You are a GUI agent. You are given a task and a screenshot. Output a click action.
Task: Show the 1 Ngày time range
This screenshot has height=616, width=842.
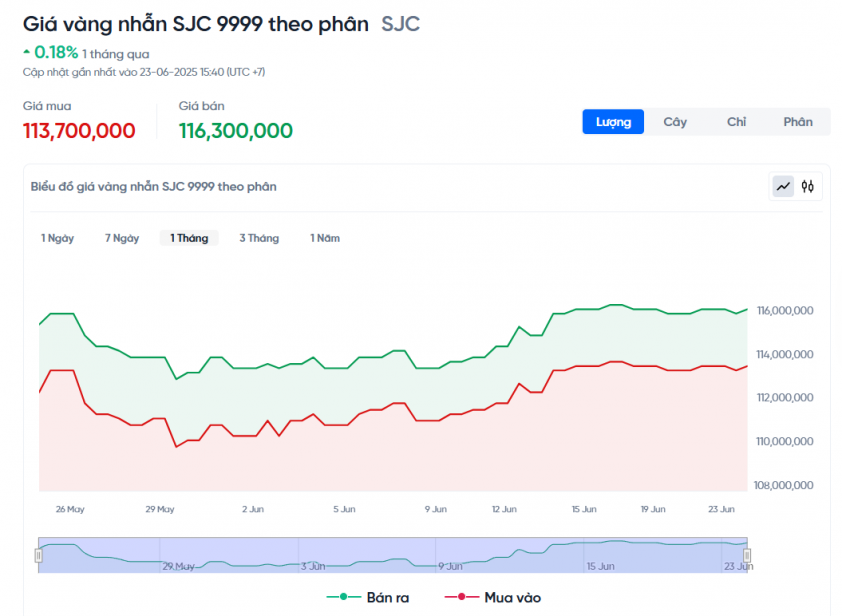[x=57, y=238]
